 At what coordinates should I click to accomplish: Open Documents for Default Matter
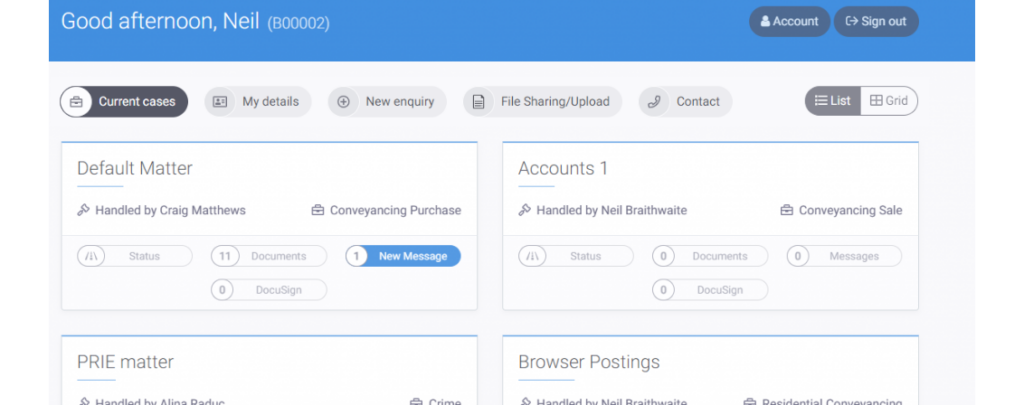click(x=269, y=256)
